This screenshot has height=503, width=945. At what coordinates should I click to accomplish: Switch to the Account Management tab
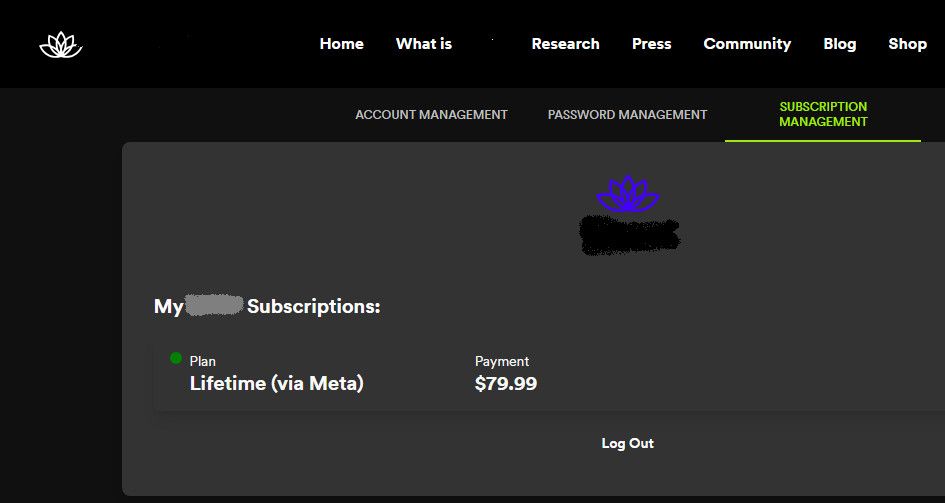click(x=431, y=115)
